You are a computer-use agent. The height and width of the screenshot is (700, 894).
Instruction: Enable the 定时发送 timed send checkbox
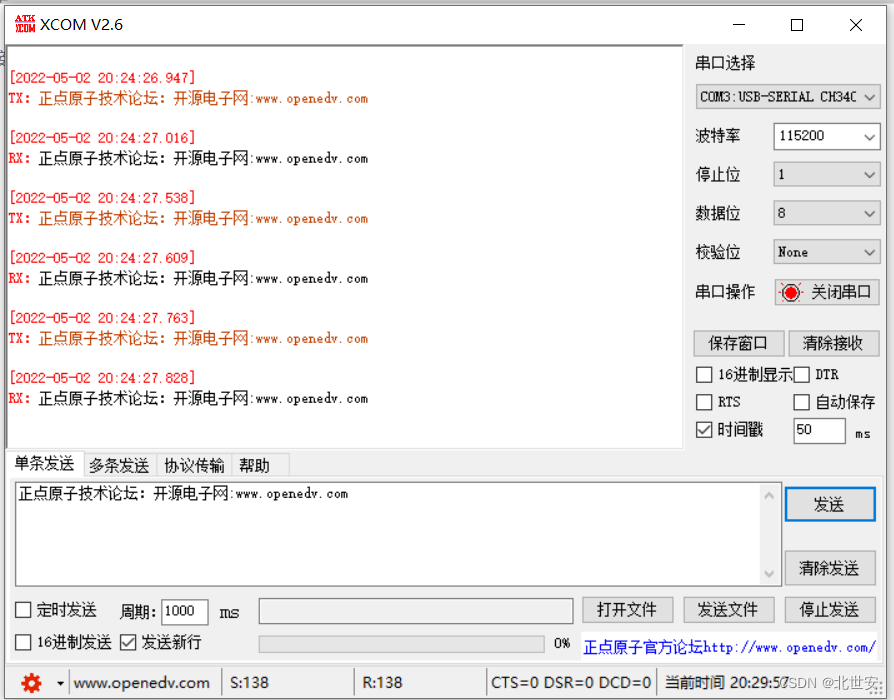click(23, 610)
